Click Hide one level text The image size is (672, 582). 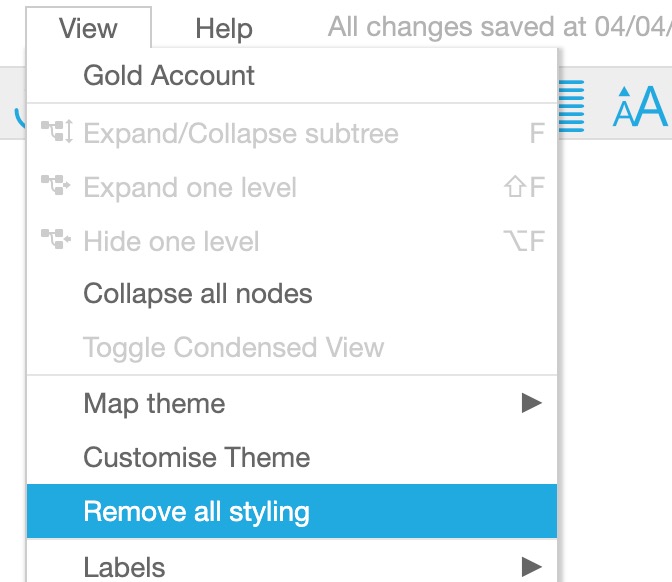[x=171, y=241]
